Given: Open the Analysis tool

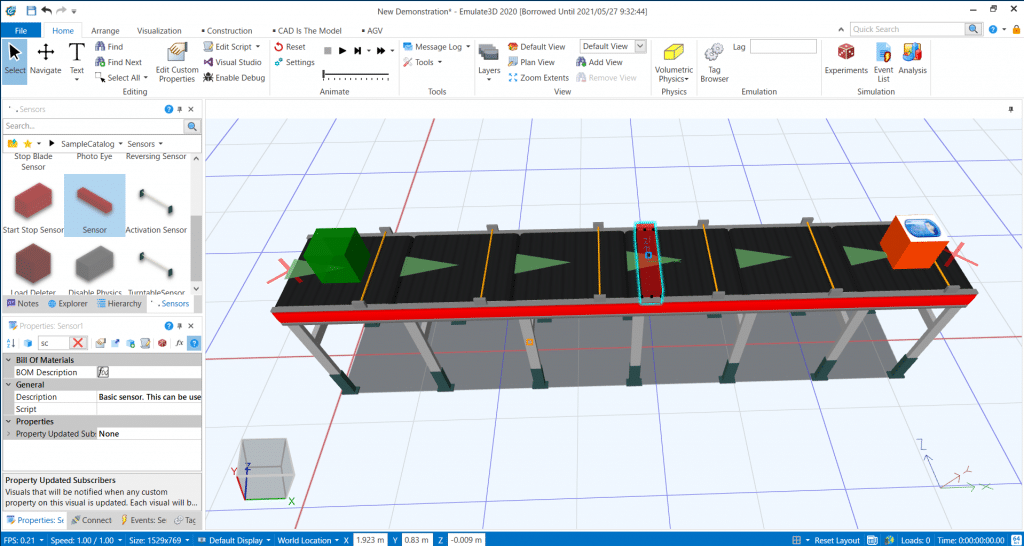Looking at the screenshot, I should pos(912,59).
